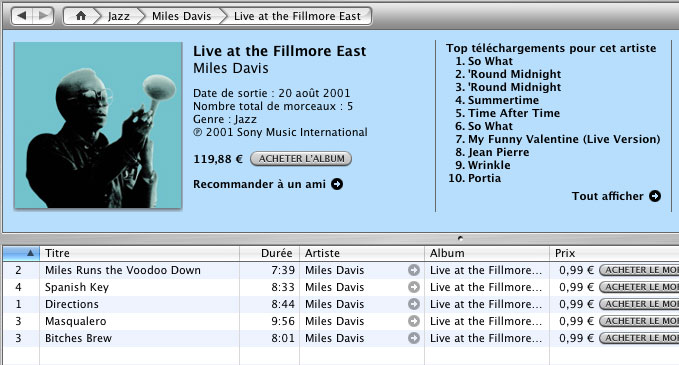Click Recommander à un ami arrow icon
679x365 pixels.
337,184
